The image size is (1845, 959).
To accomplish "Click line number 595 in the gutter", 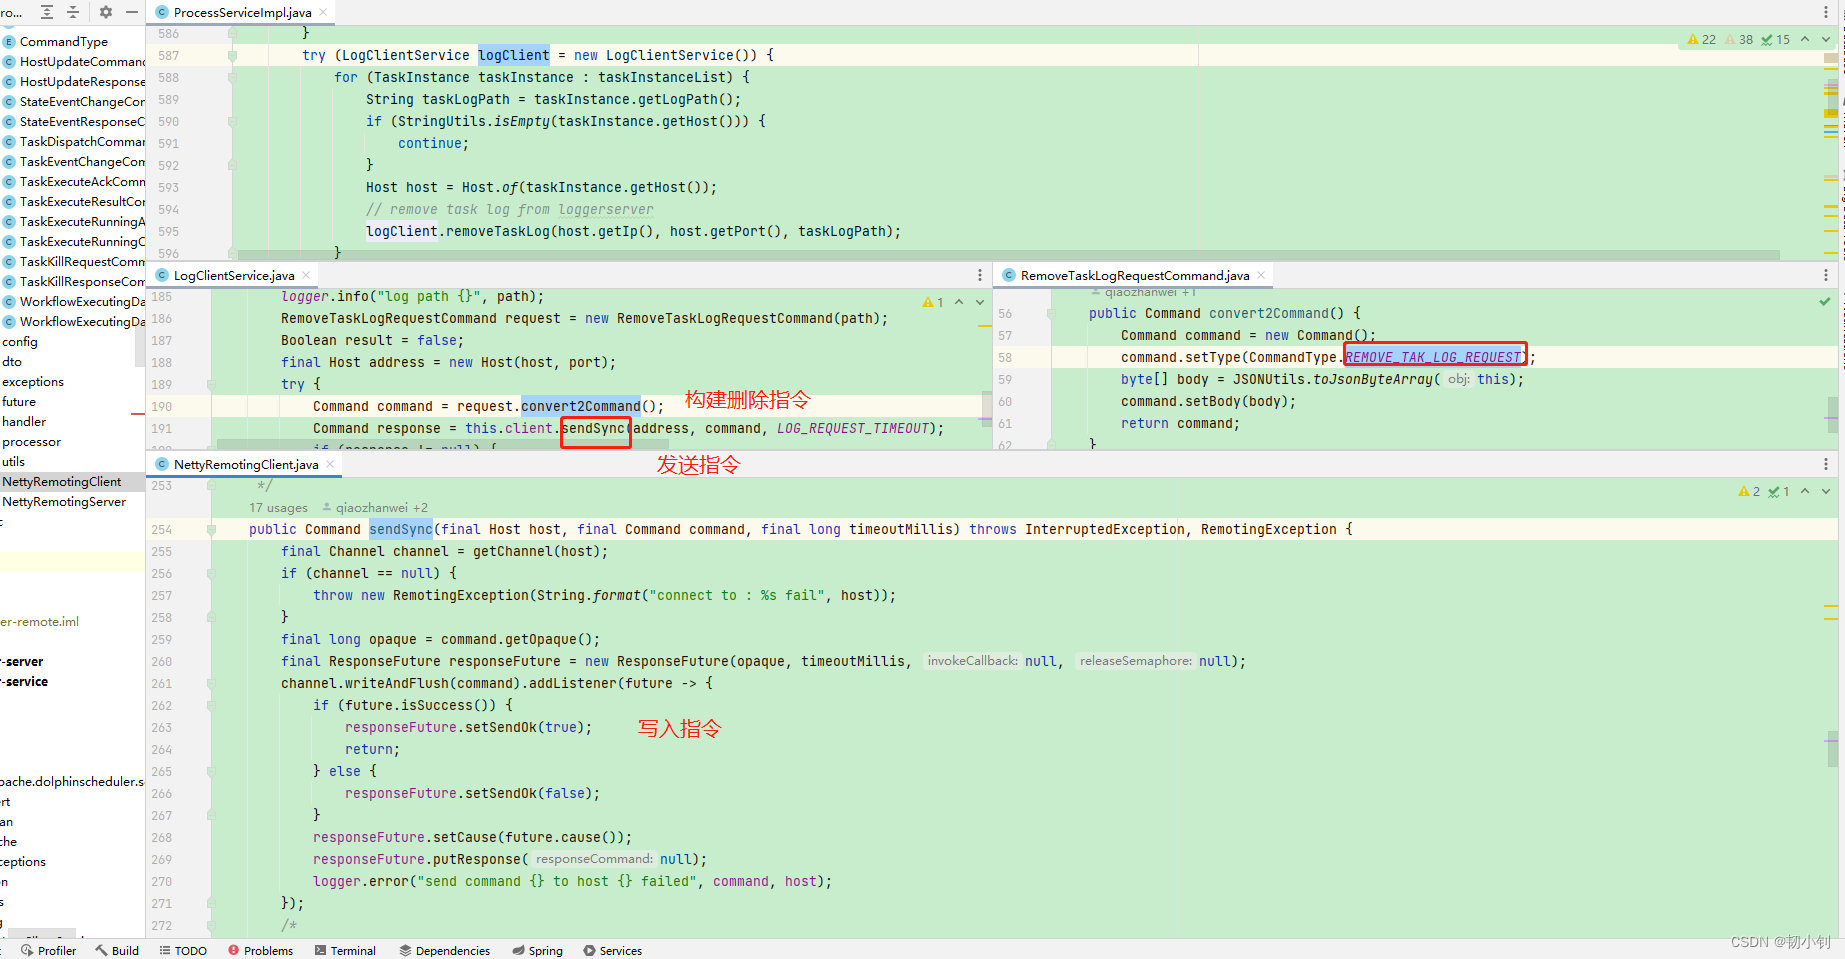I will (x=168, y=231).
